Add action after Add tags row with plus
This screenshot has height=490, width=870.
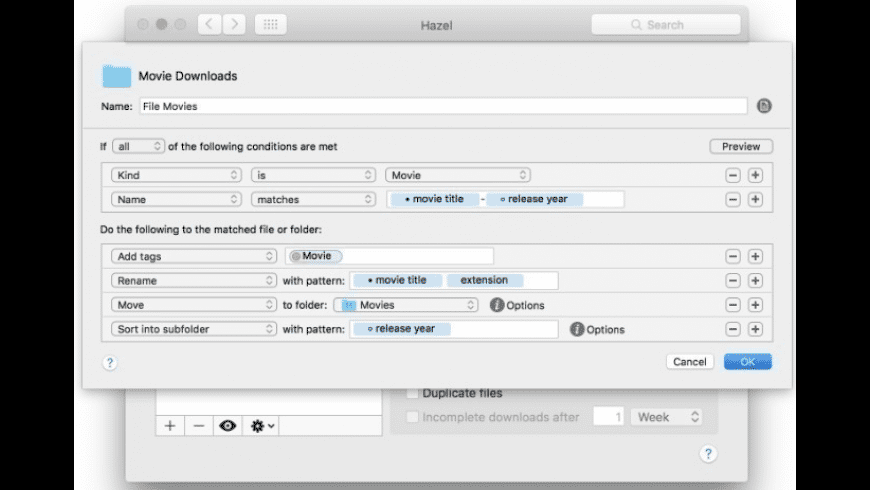pos(755,256)
